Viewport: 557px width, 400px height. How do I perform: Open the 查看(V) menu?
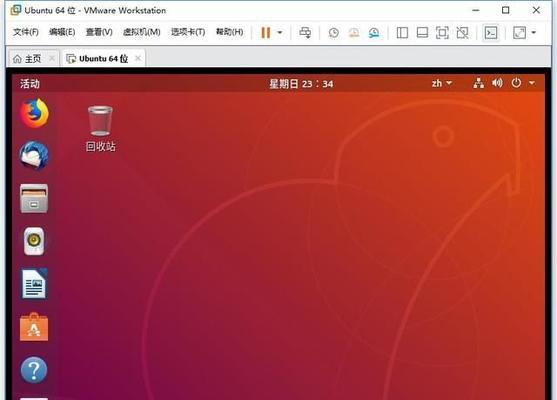pos(99,32)
